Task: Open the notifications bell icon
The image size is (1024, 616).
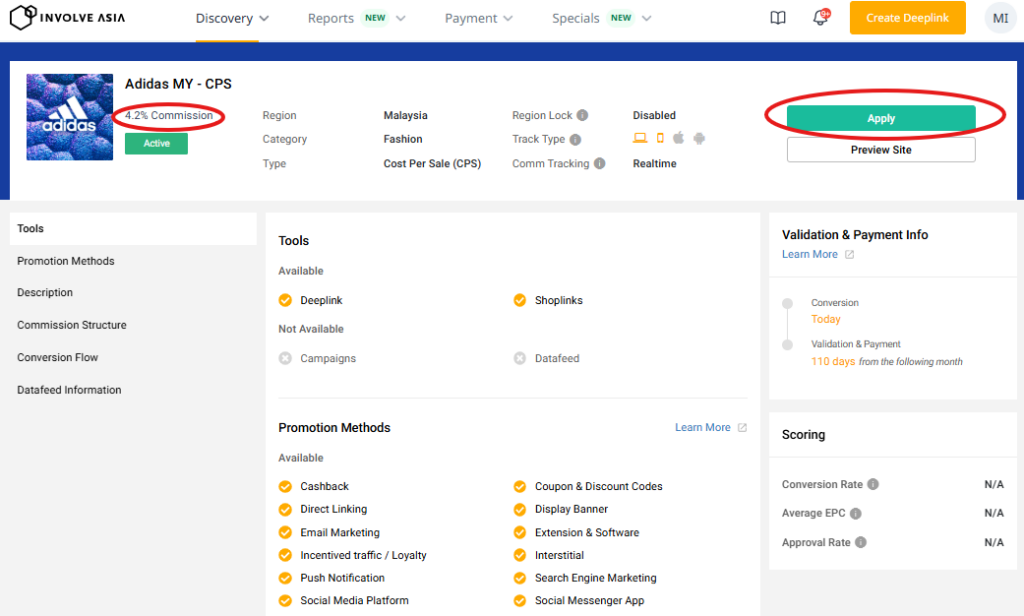Action: (820, 18)
